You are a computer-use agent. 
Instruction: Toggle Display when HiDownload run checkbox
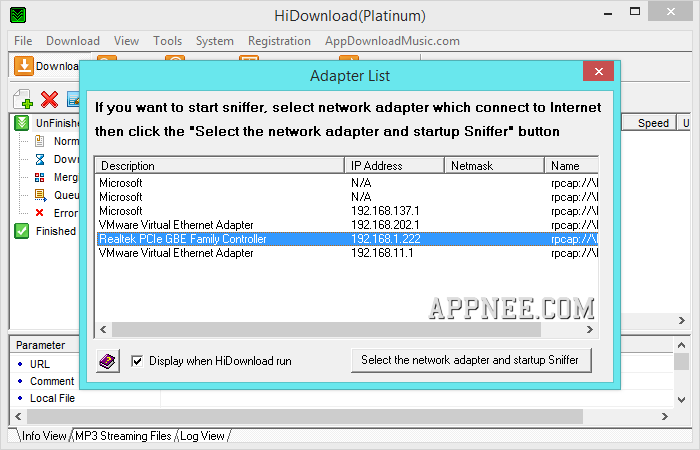137,361
